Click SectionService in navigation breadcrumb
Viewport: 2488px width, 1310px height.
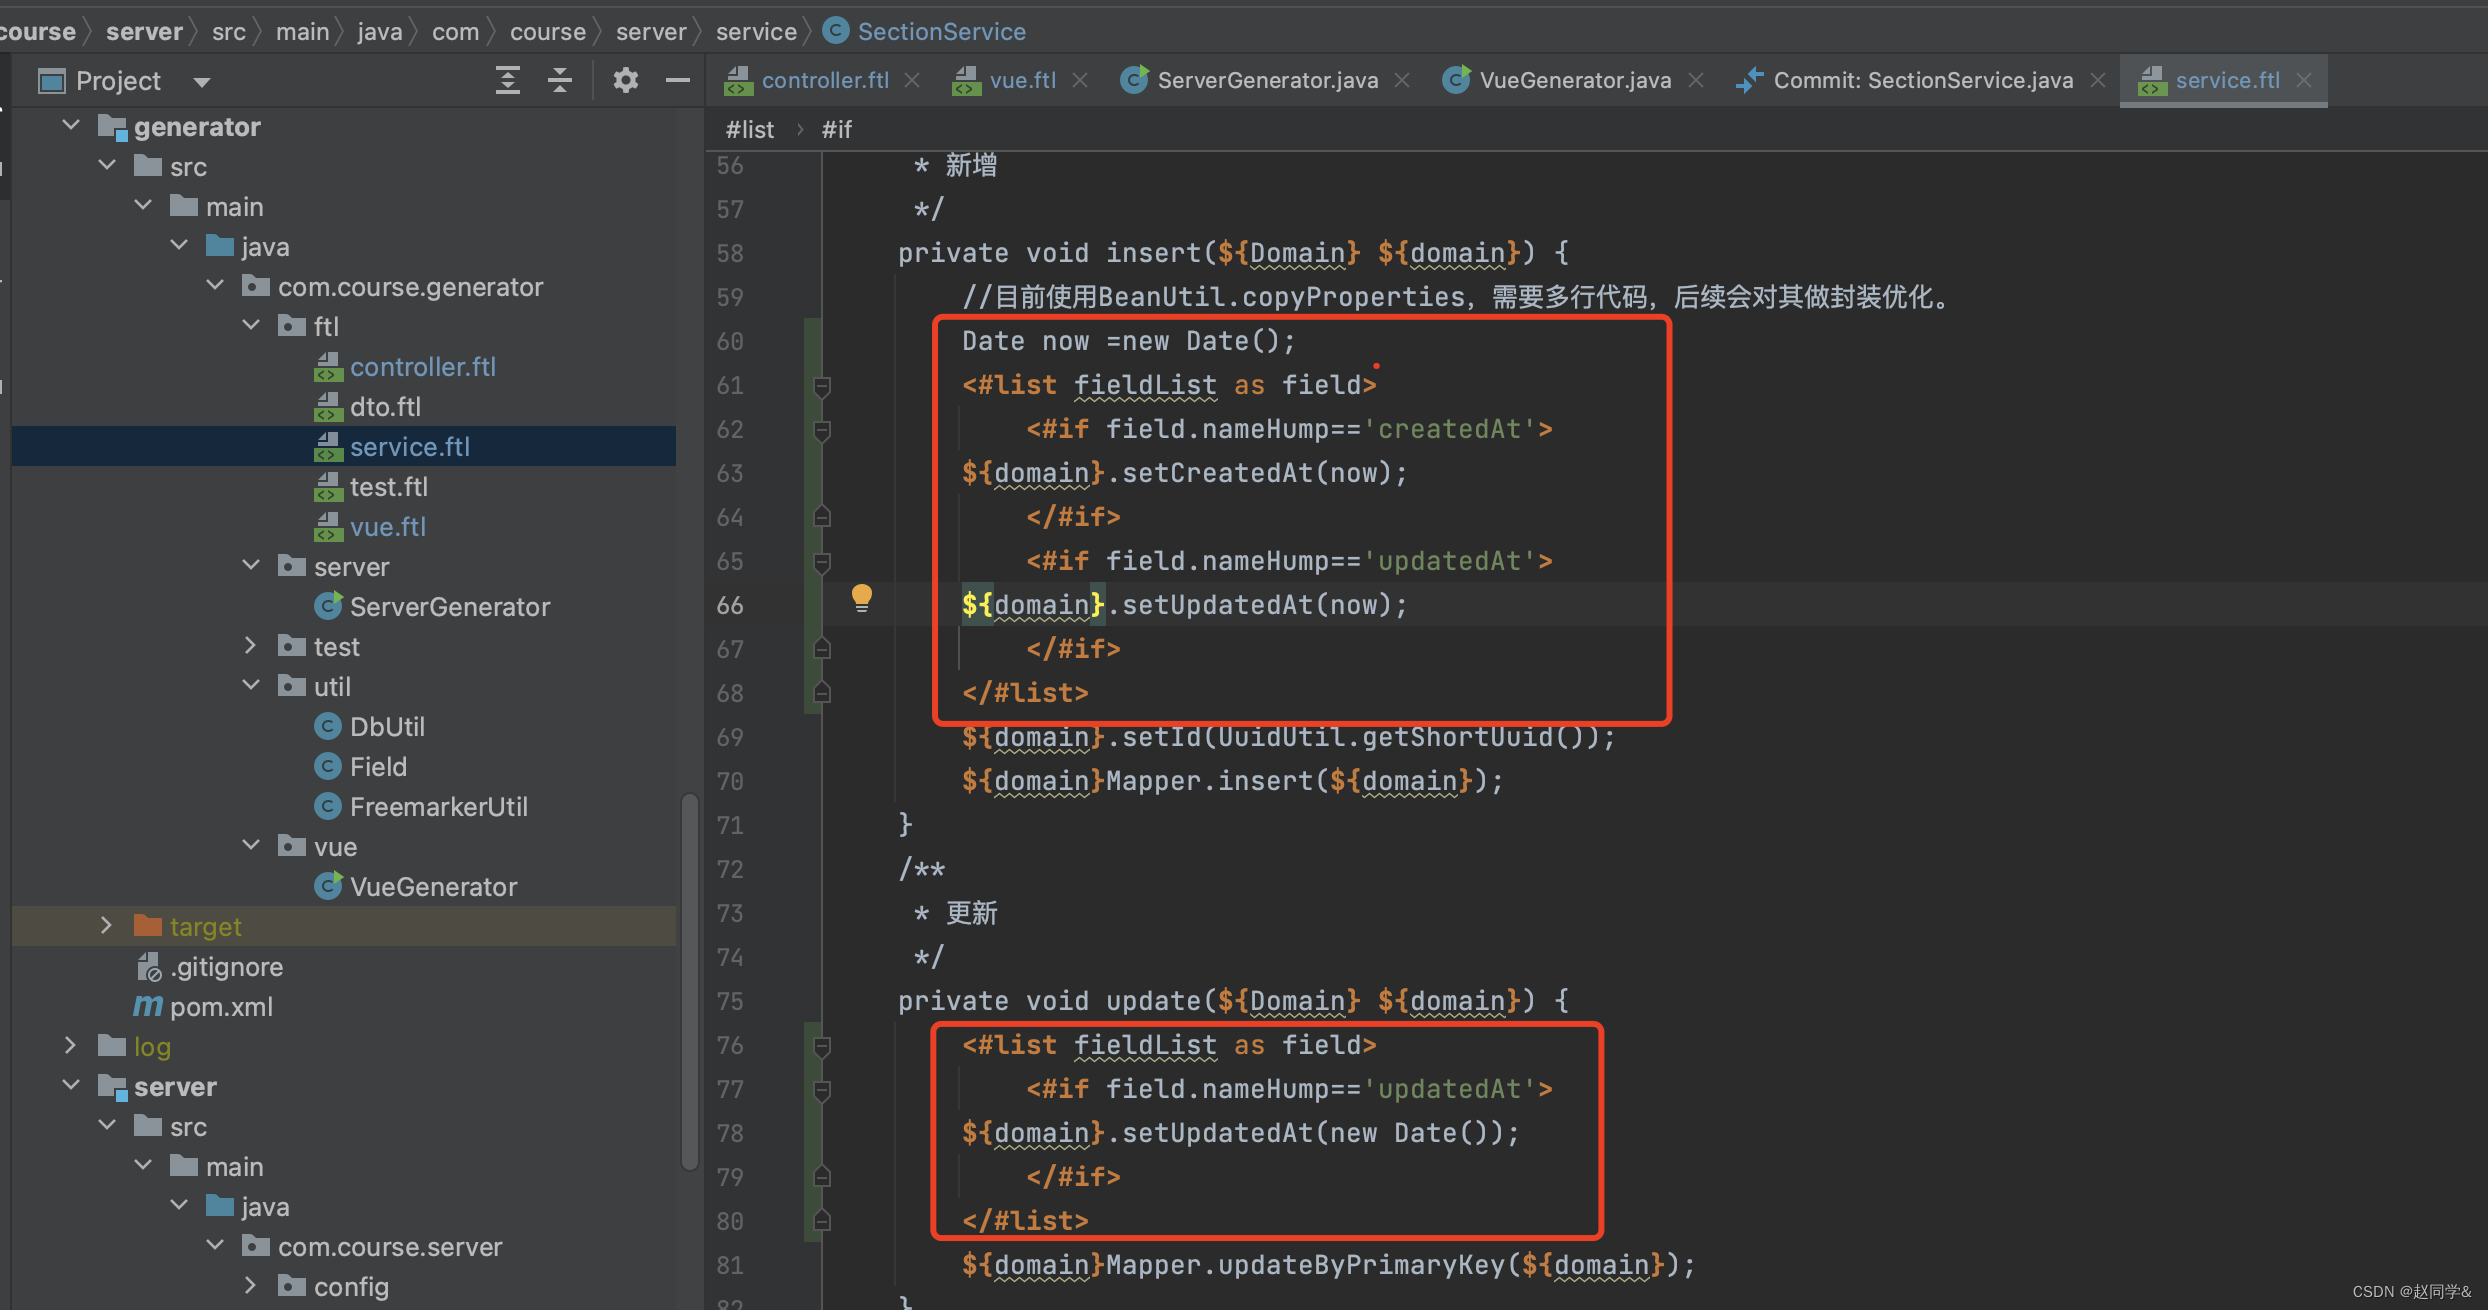[940, 32]
